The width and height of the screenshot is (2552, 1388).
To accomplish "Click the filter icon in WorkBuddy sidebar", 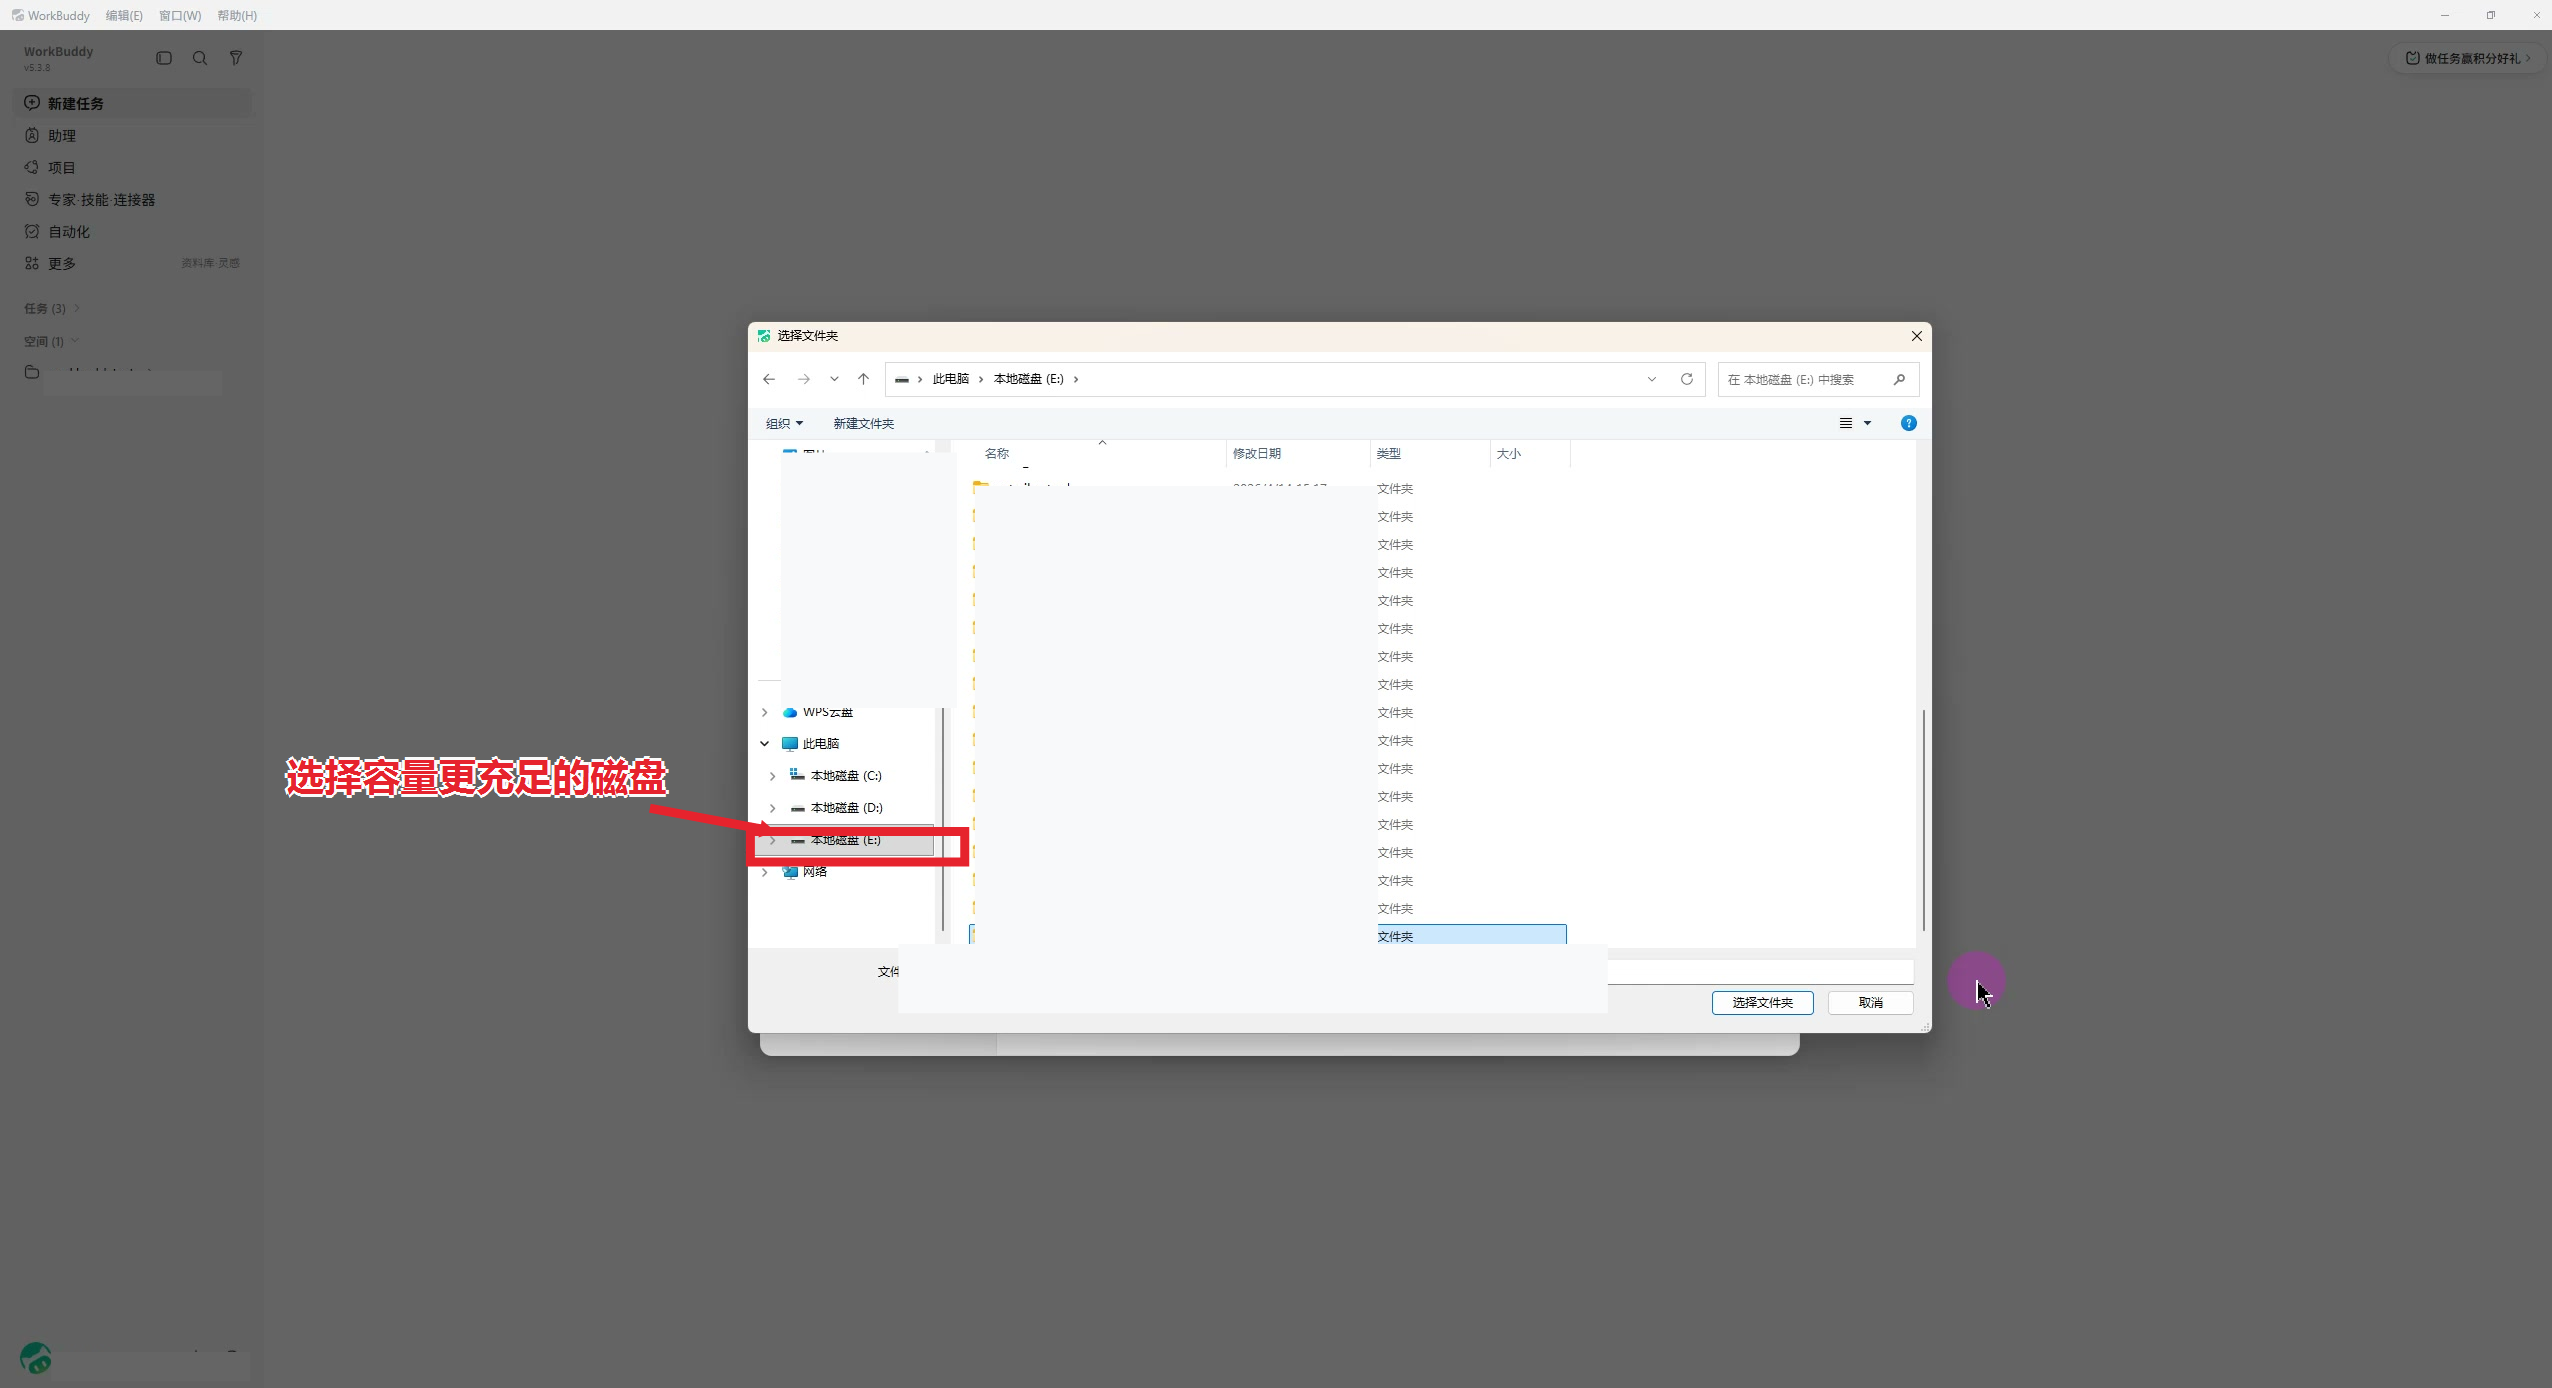I will 236,58.
